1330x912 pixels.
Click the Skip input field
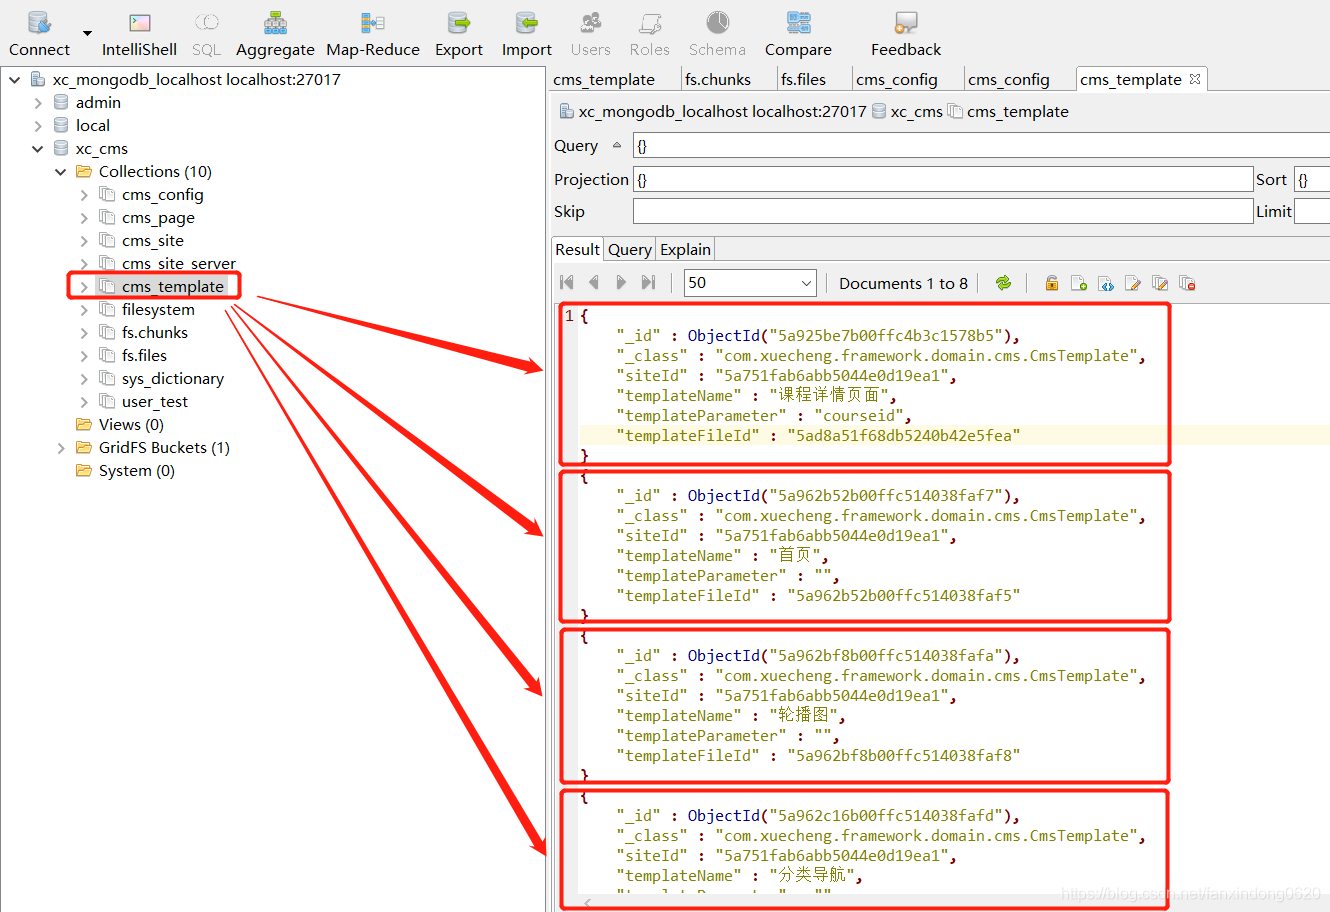tap(943, 211)
